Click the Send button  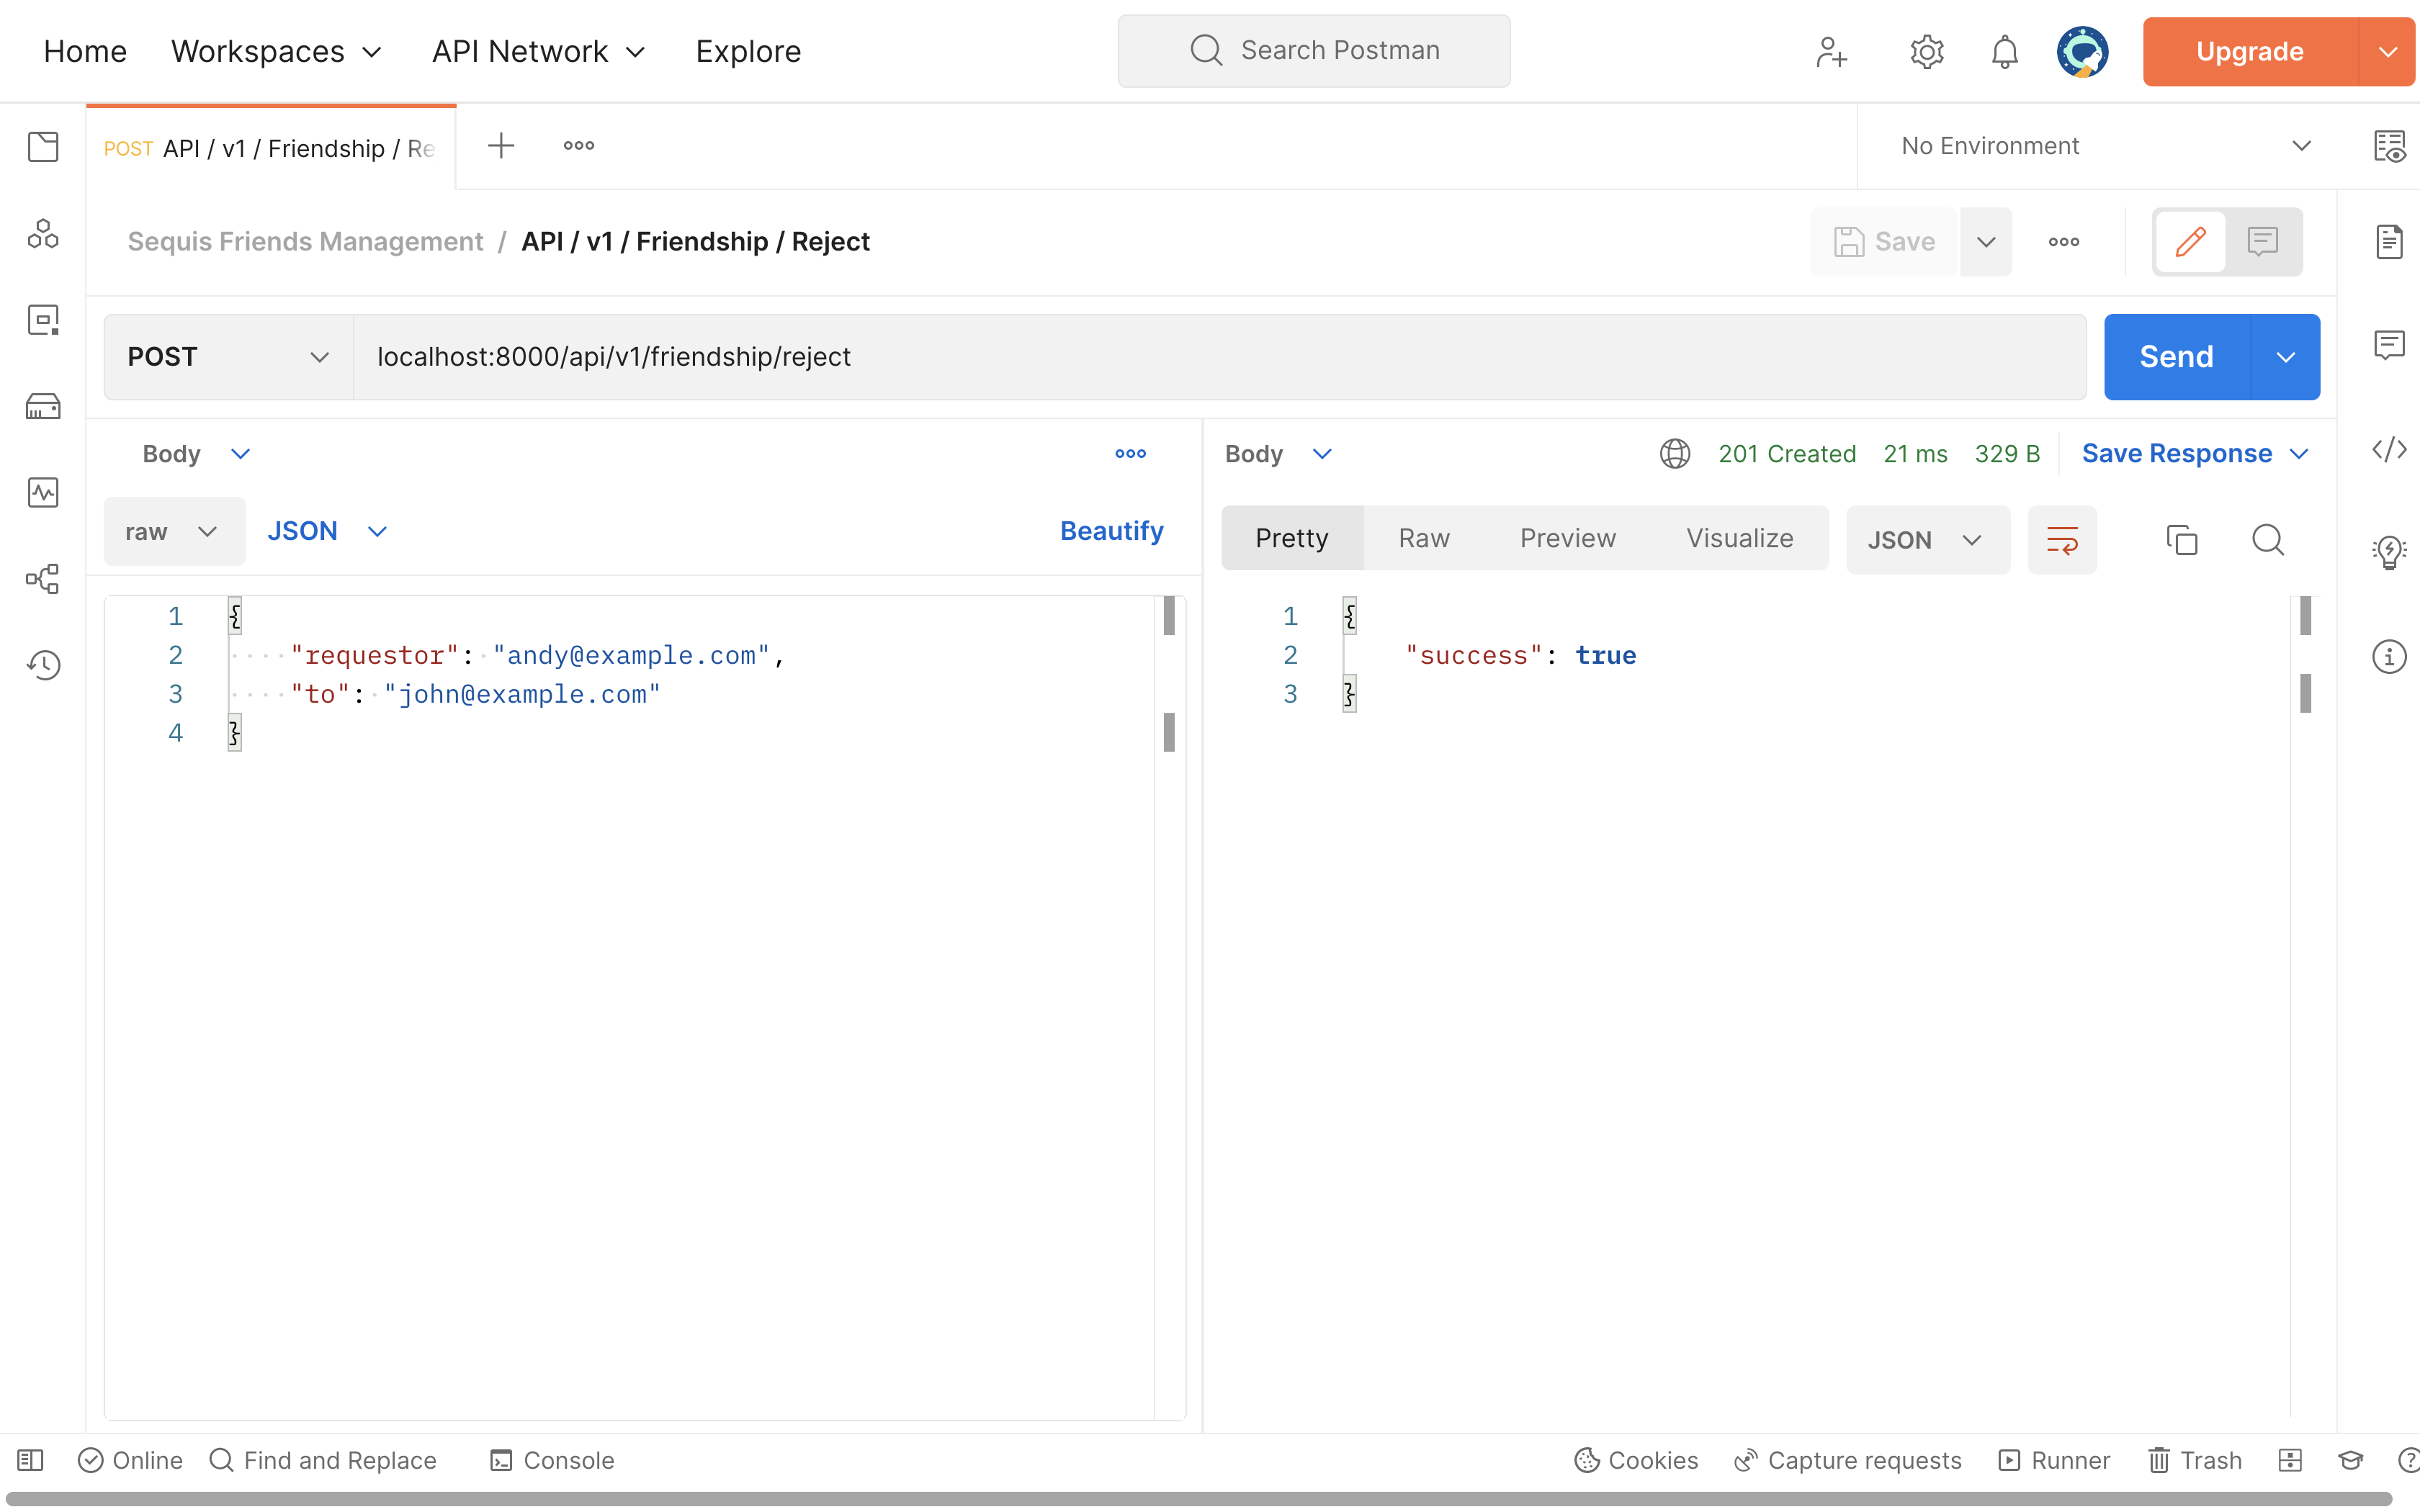click(x=2176, y=357)
